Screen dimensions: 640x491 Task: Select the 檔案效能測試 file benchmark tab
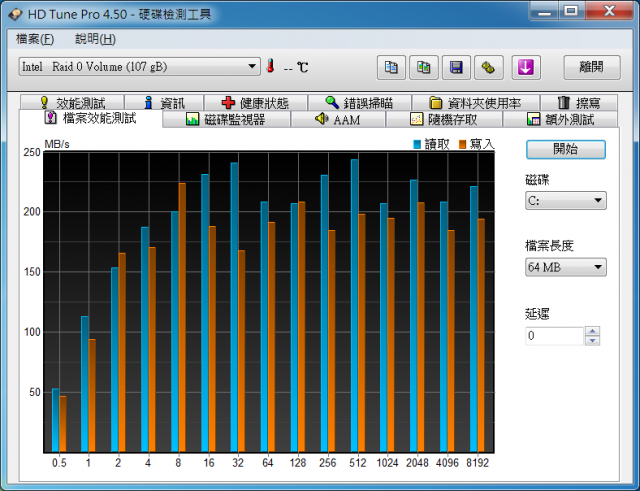pos(91,118)
